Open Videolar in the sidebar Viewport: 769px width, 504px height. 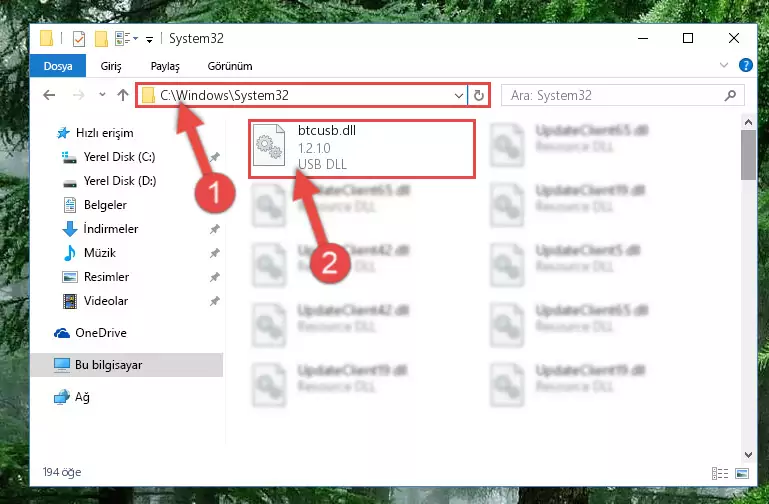click(x=106, y=301)
